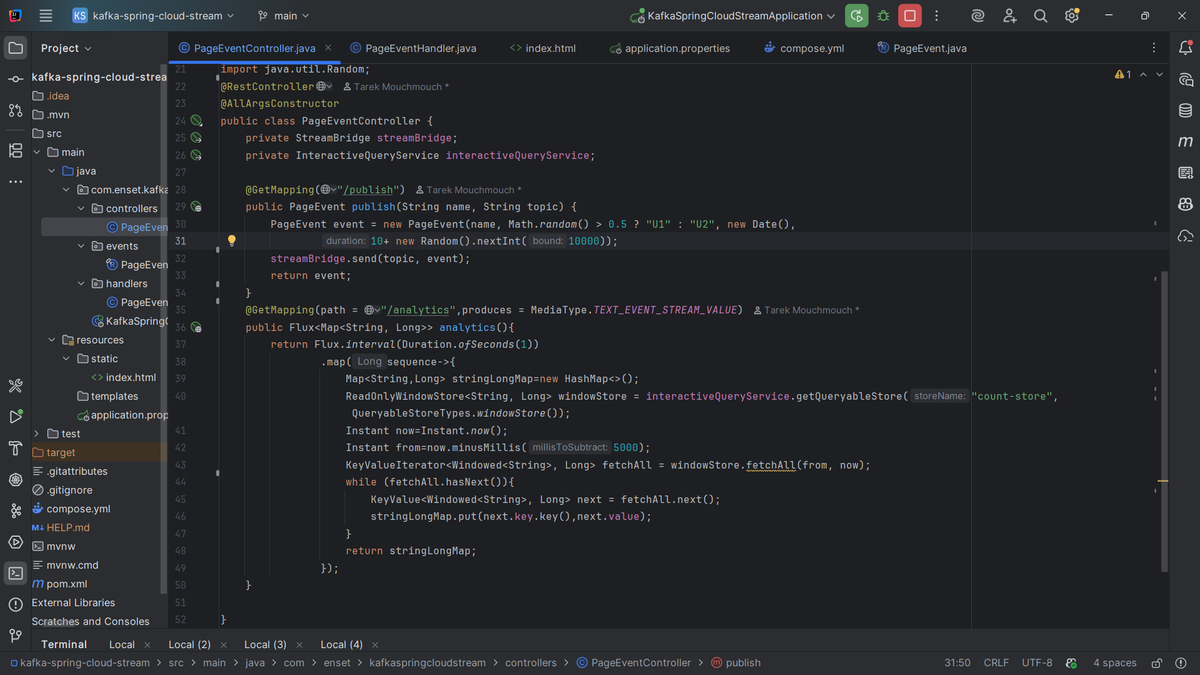Select the Local (3) terminal tab
The width and height of the screenshot is (1200, 675).
[x=265, y=645]
